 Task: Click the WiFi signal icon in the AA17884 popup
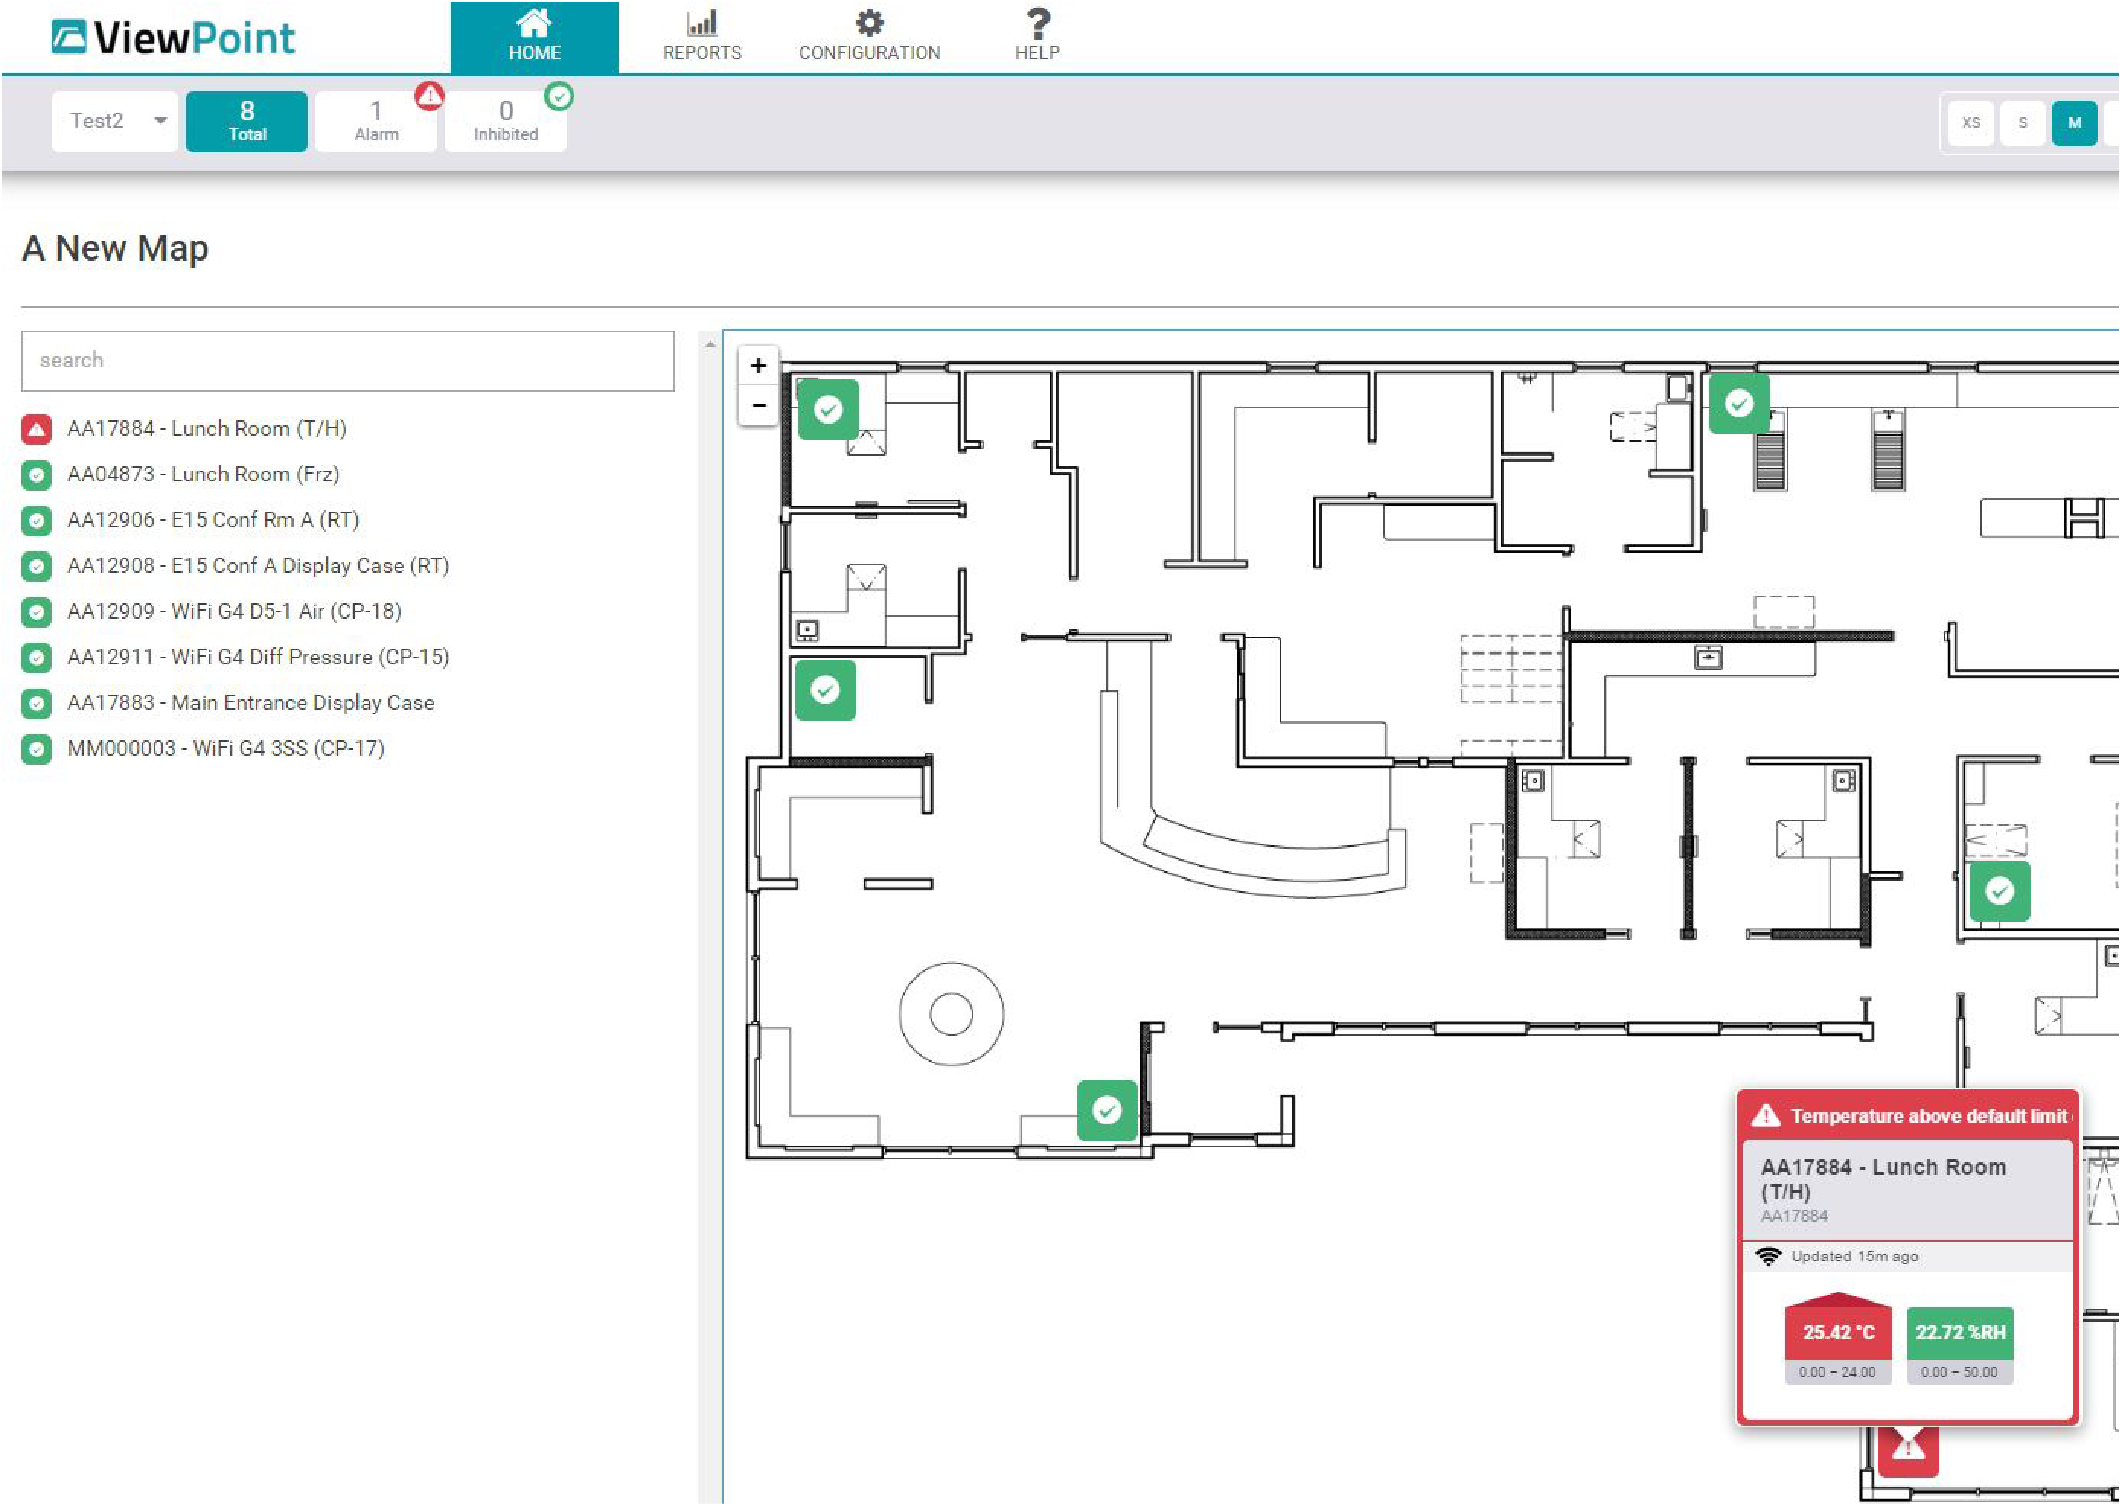(1771, 1255)
